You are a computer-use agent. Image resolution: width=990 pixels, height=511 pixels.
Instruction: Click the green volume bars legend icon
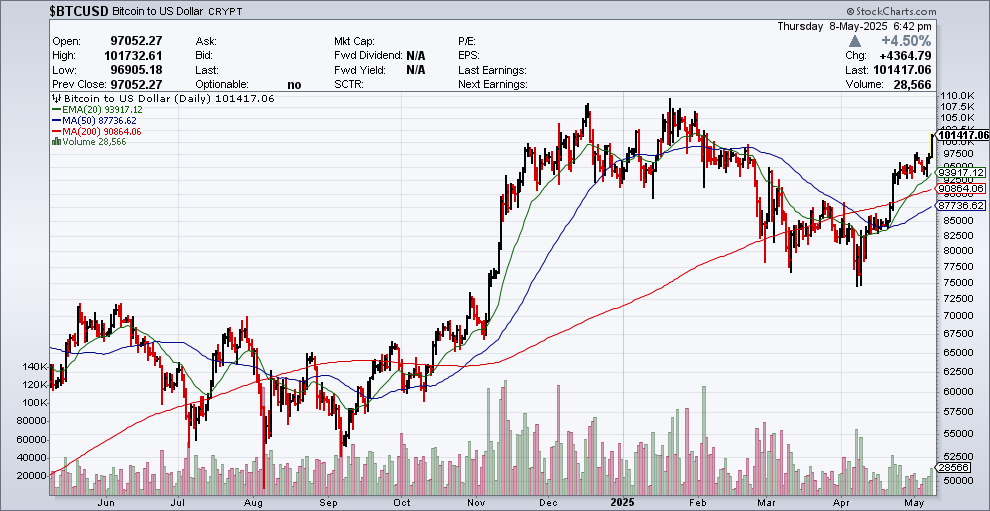pos(55,142)
